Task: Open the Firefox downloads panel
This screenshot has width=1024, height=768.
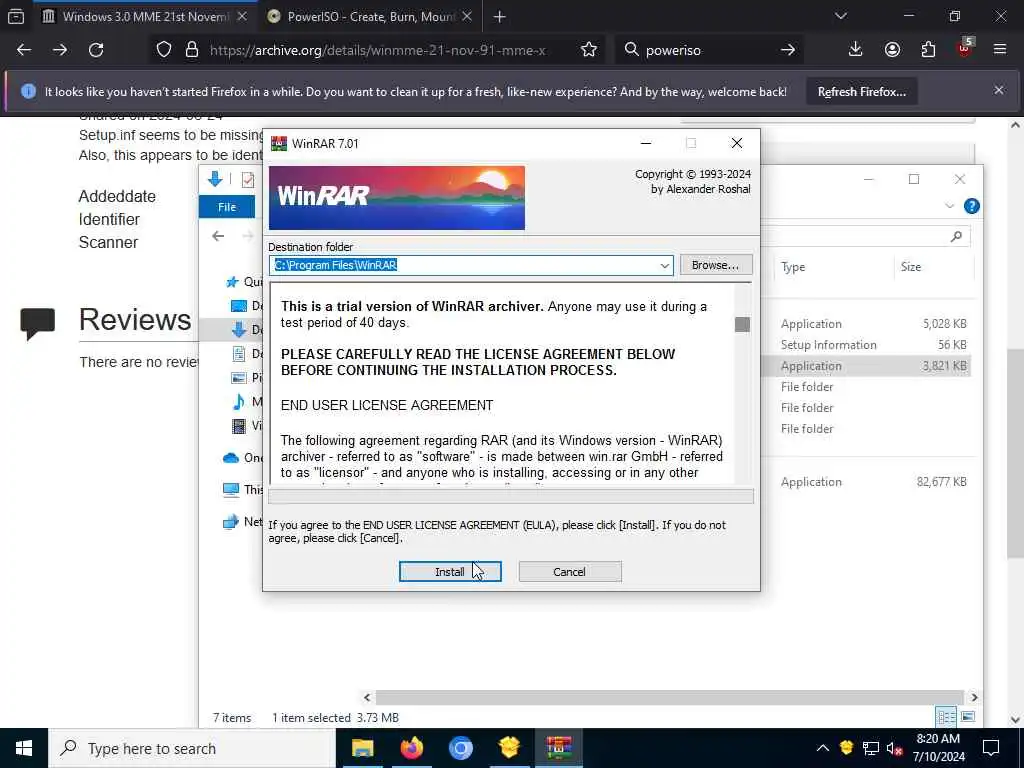Action: tap(855, 50)
